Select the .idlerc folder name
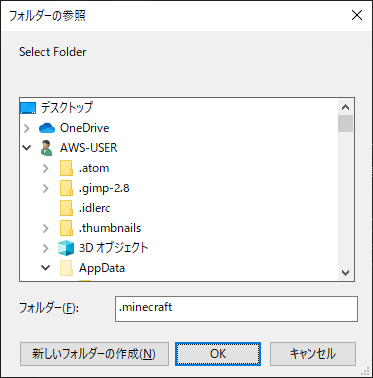The height and width of the screenshot is (378, 373). pyautogui.click(x=94, y=208)
